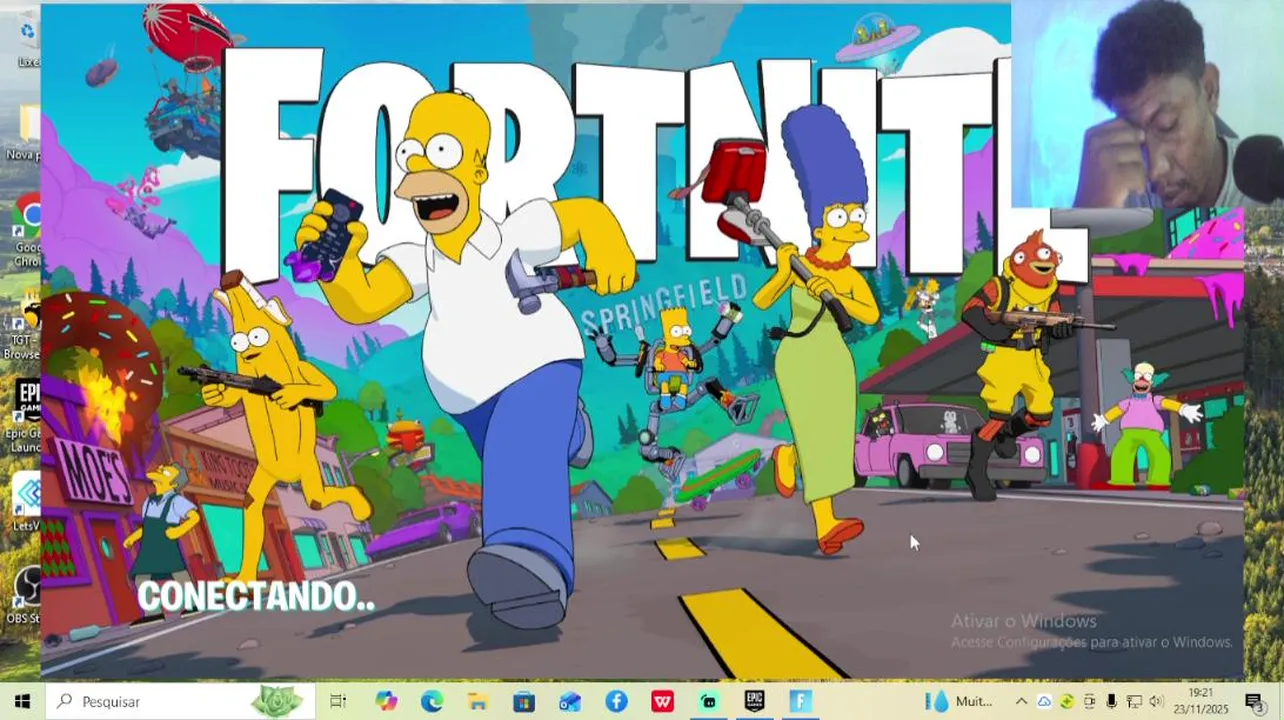Open the volume speaker tray icon
The height and width of the screenshot is (720, 1284).
point(1157,702)
